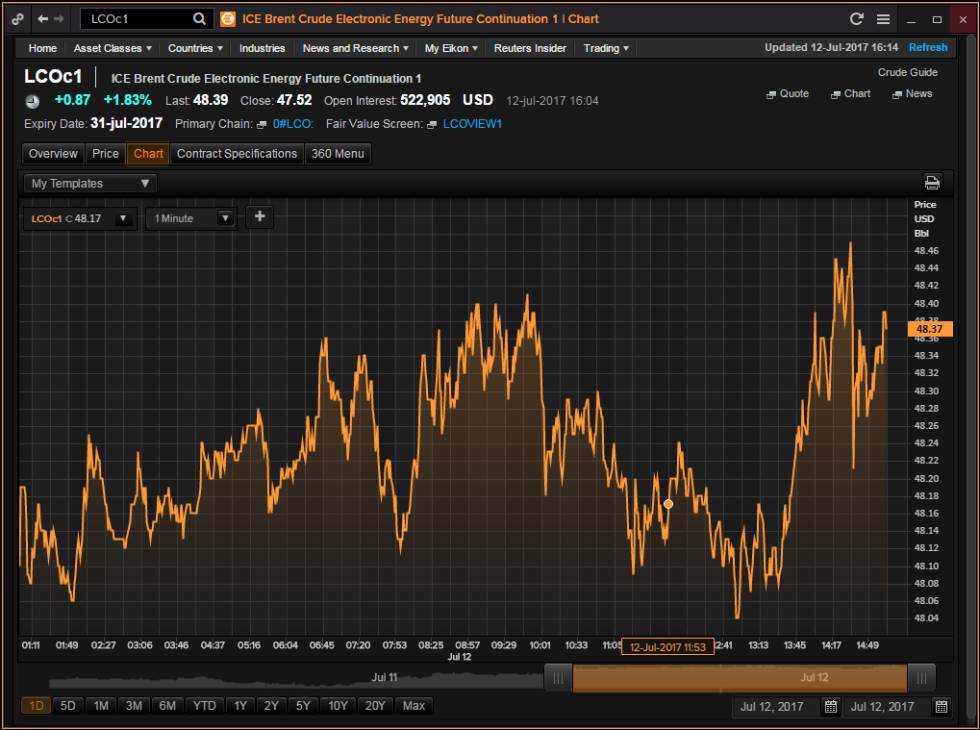Grab the left range slider handle

pos(558,678)
